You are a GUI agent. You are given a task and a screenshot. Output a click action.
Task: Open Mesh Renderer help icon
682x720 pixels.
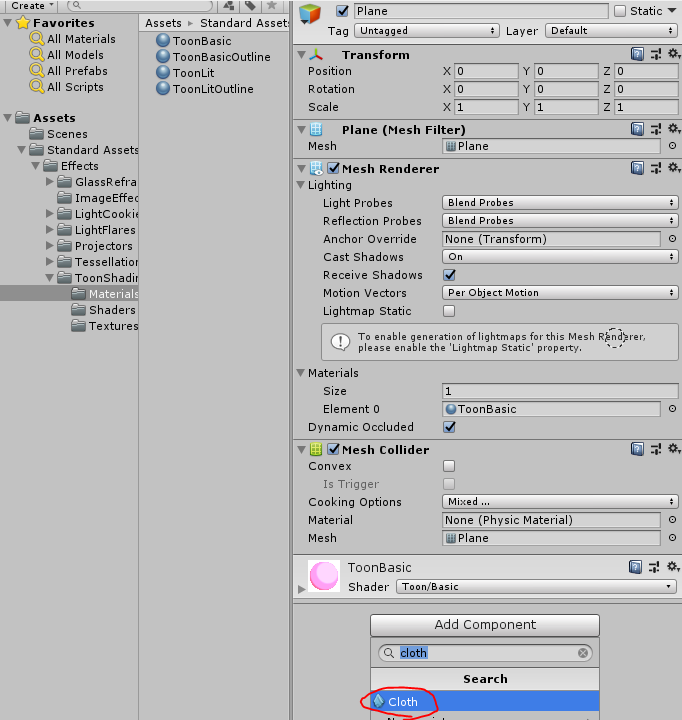pyautogui.click(x=637, y=168)
